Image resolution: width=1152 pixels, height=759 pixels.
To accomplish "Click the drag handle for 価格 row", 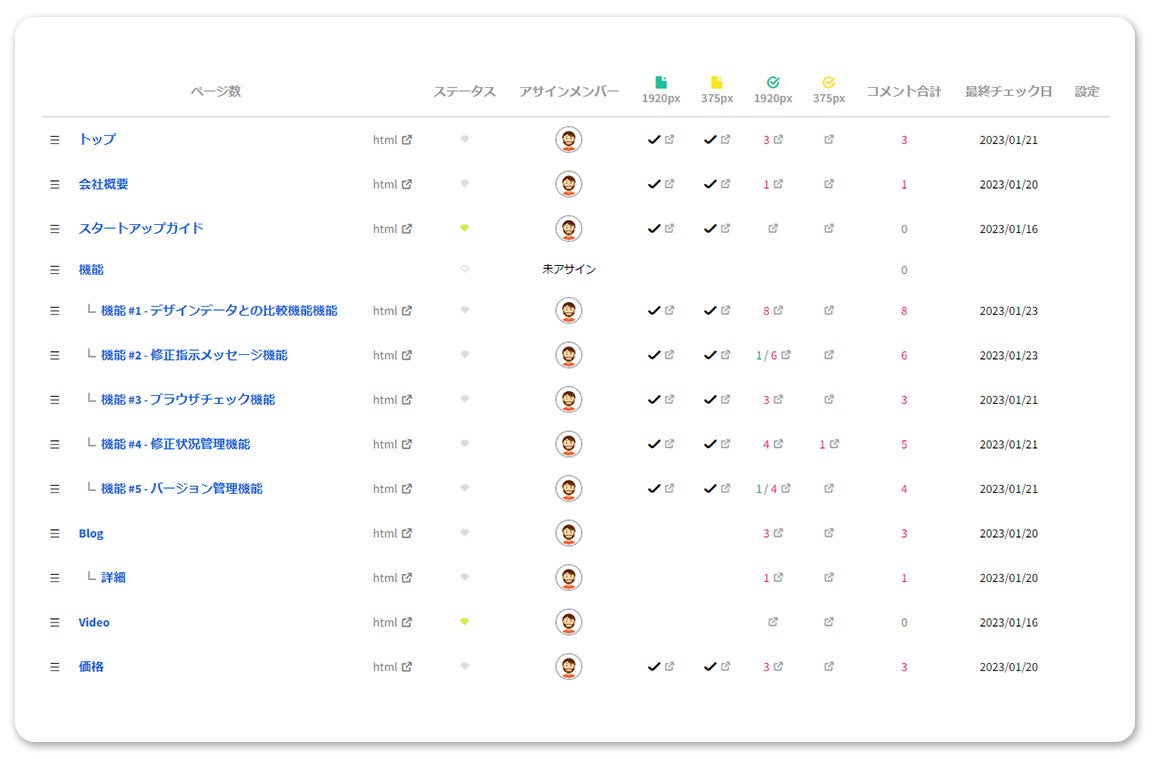I will tap(54, 667).
